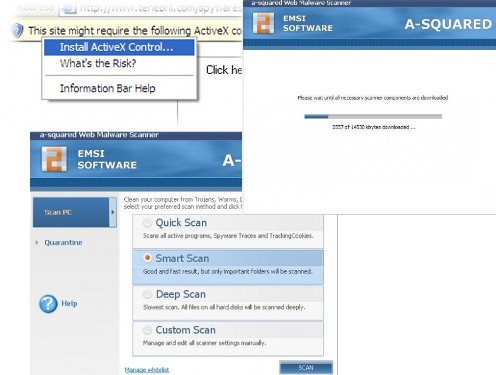Open Help via the blue question mark icon
496x375 pixels.
48,304
